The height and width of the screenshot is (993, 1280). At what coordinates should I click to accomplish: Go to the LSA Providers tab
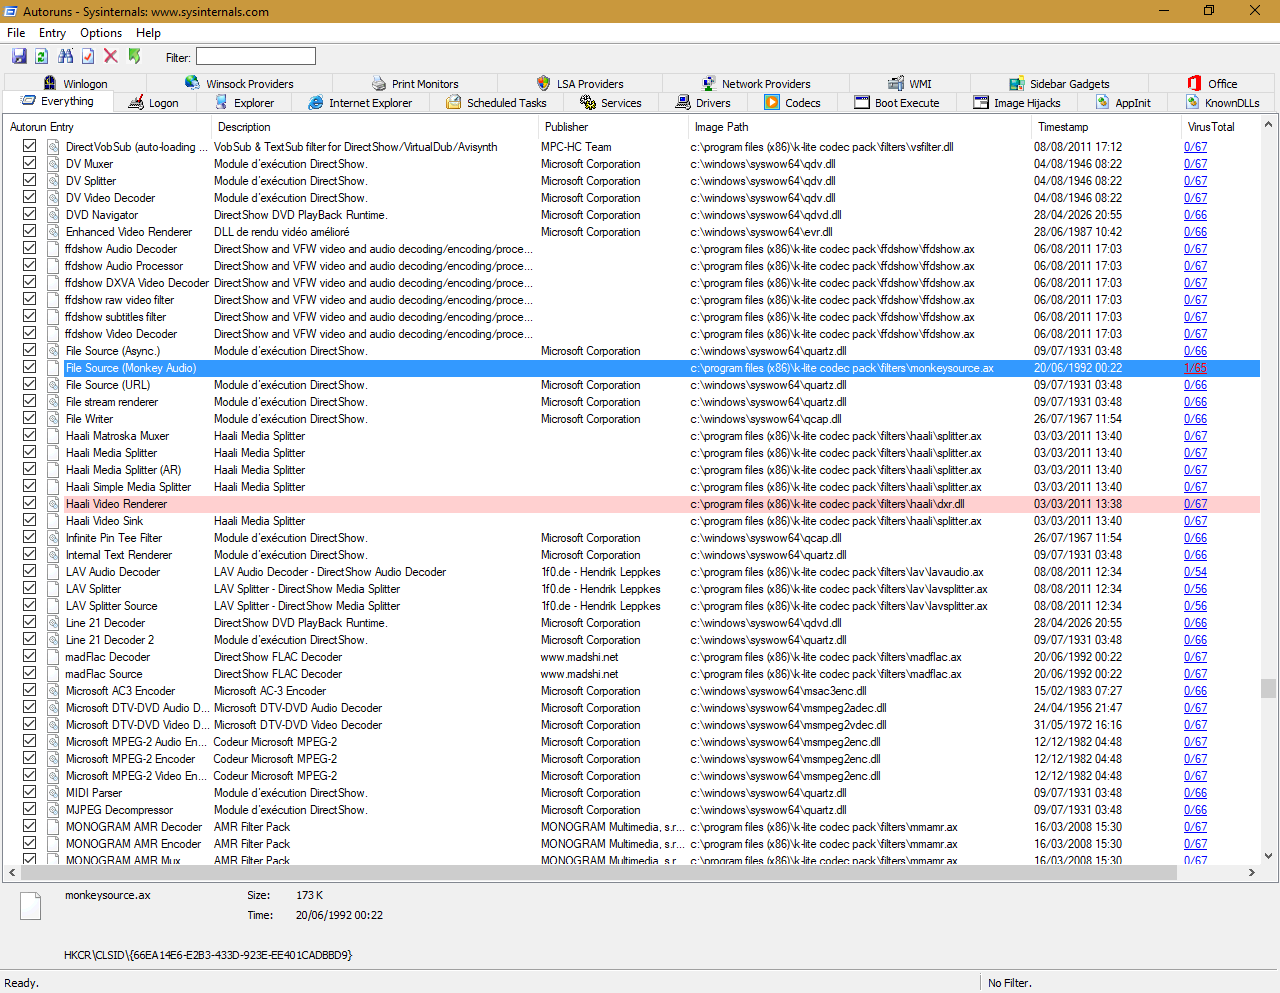(580, 84)
